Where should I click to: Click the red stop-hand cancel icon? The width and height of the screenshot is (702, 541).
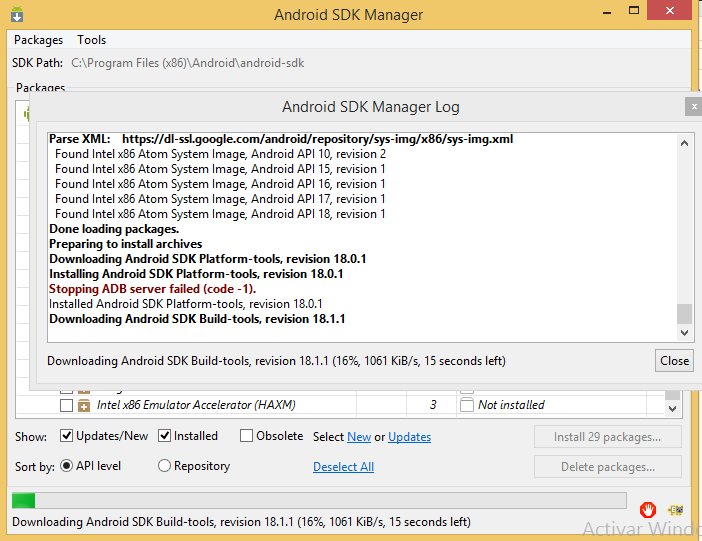tap(647, 509)
